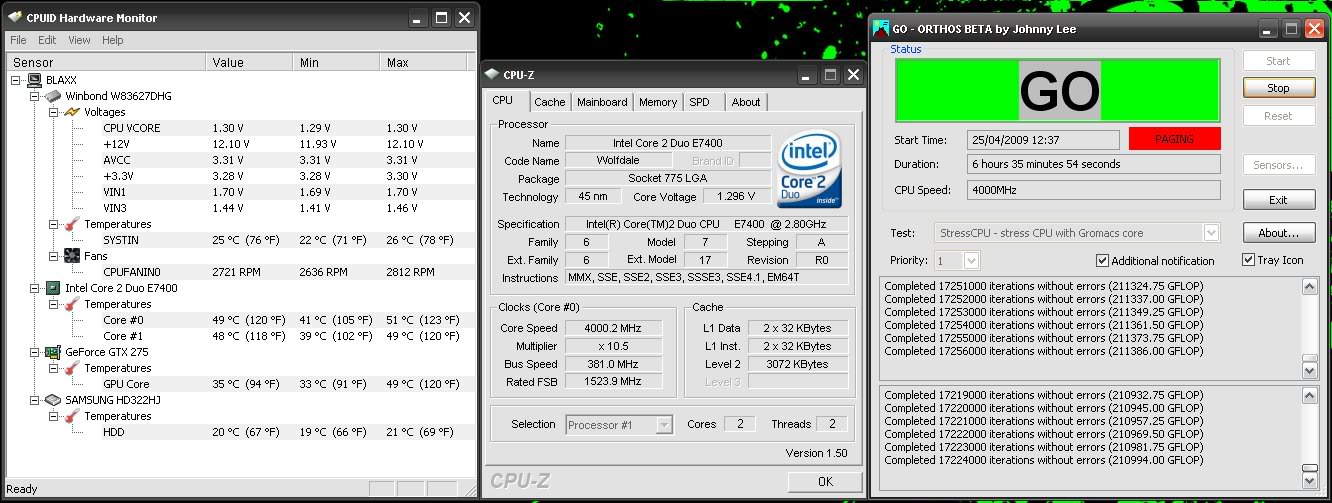Select the Core #0 temperature row
Screen dimensions: 1332x503
tap(238, 320)
